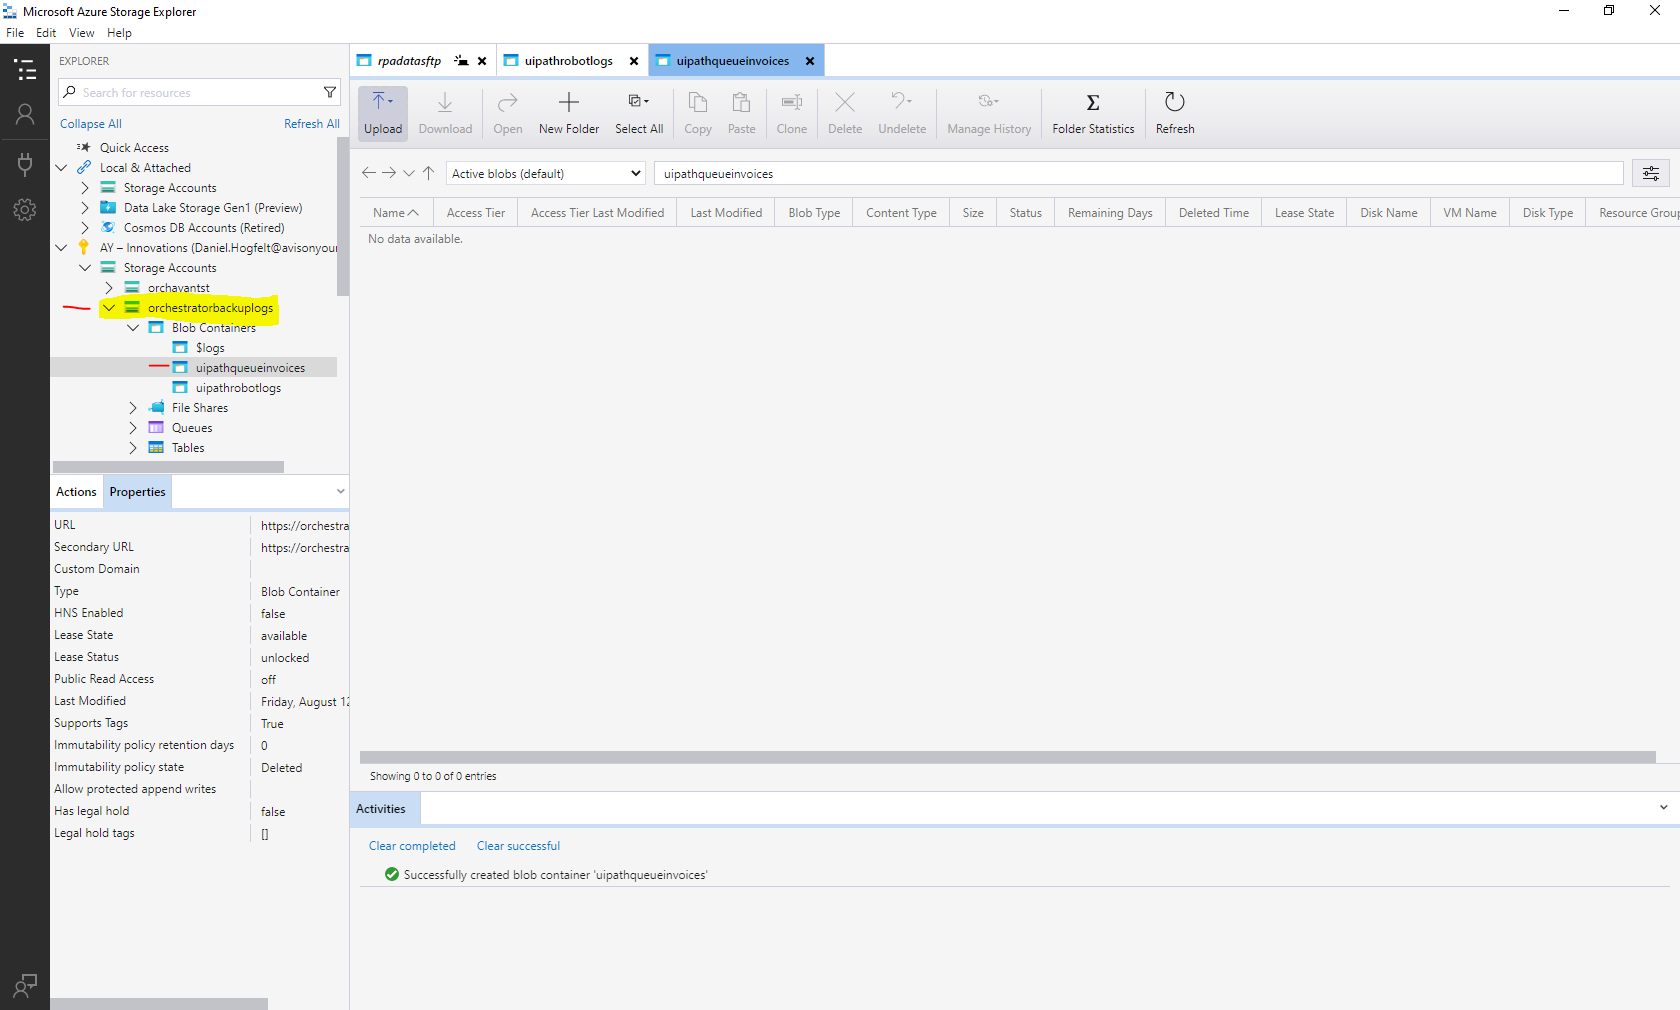Click Select All in toolbar
This screenshot has width=1680, height=1010.
click(639, 113)
